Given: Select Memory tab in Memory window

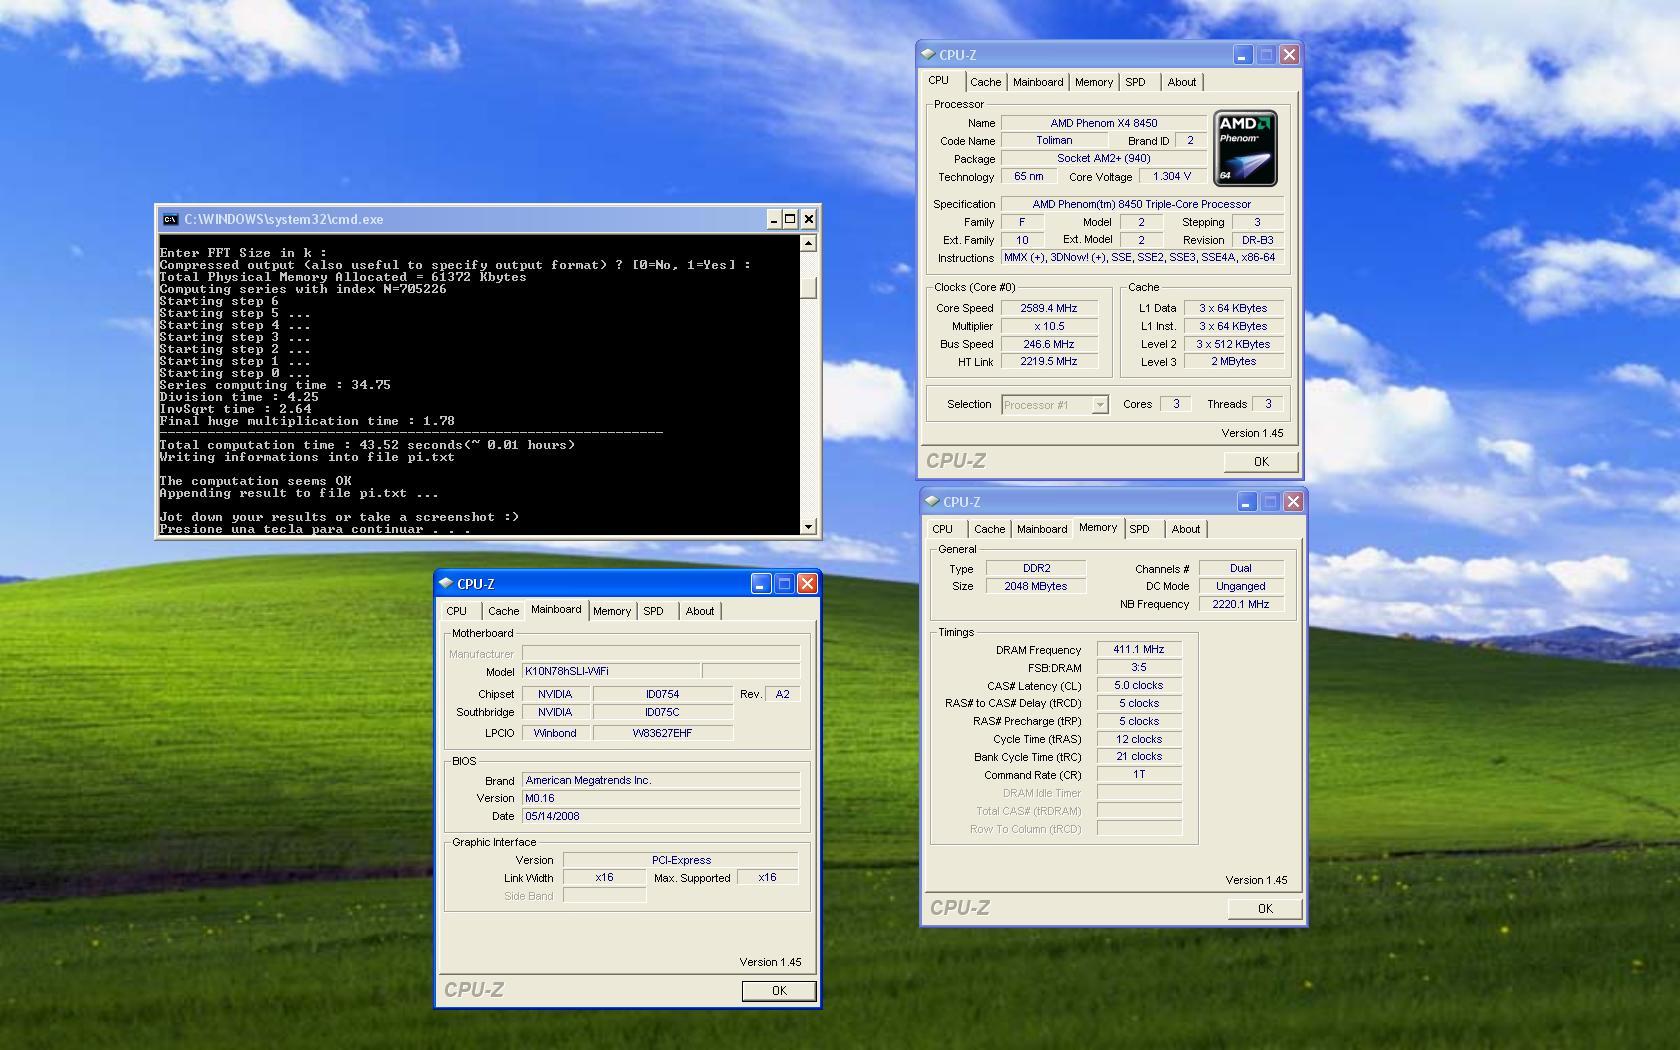Looking at the screenshot, I should tap(1098, 527).
